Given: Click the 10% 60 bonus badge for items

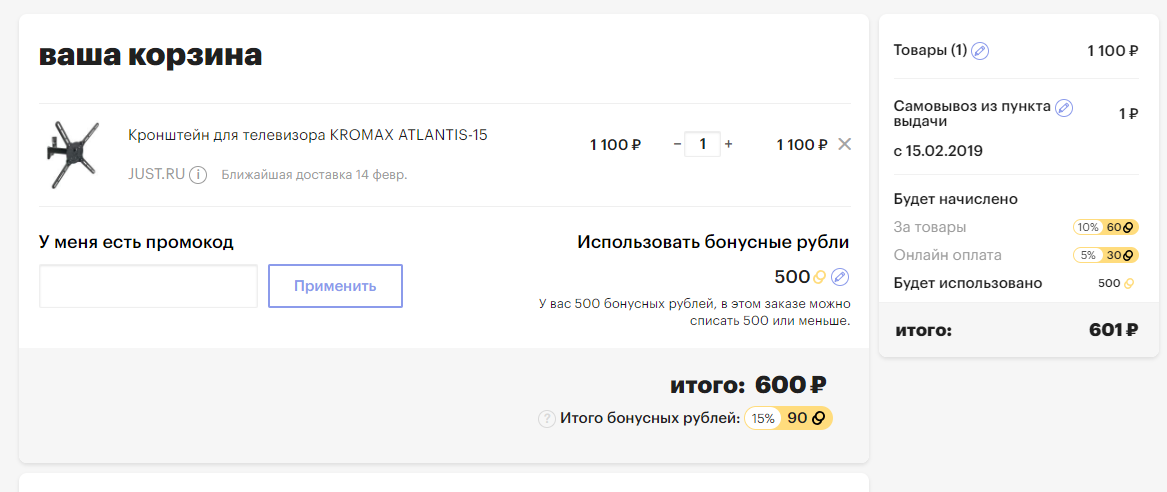Looking at the screenshot, I should pyautogui.click(x=1105, y=227).
